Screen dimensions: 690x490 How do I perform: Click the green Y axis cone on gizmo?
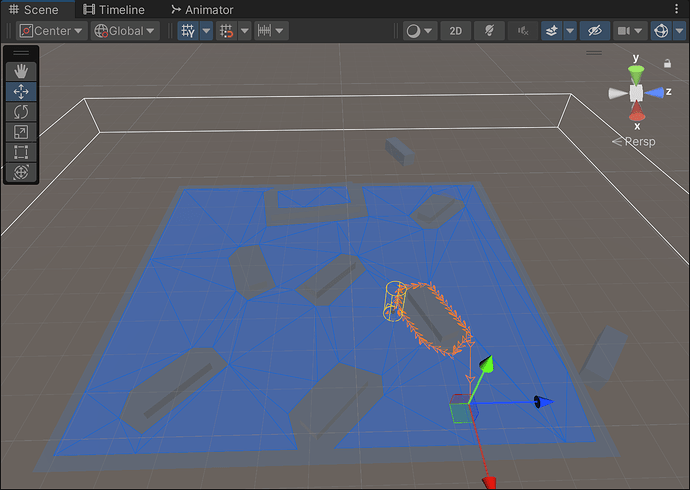pyautogui.click(x=635, y=72)
